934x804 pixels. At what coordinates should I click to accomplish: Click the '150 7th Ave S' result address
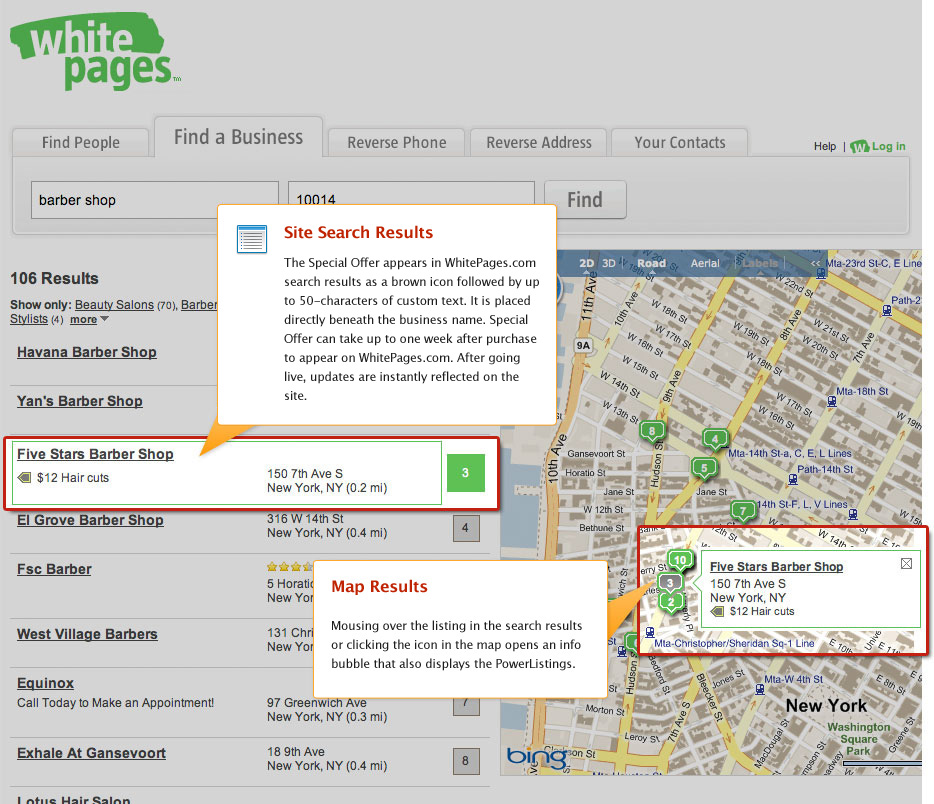tap(305, 473)
